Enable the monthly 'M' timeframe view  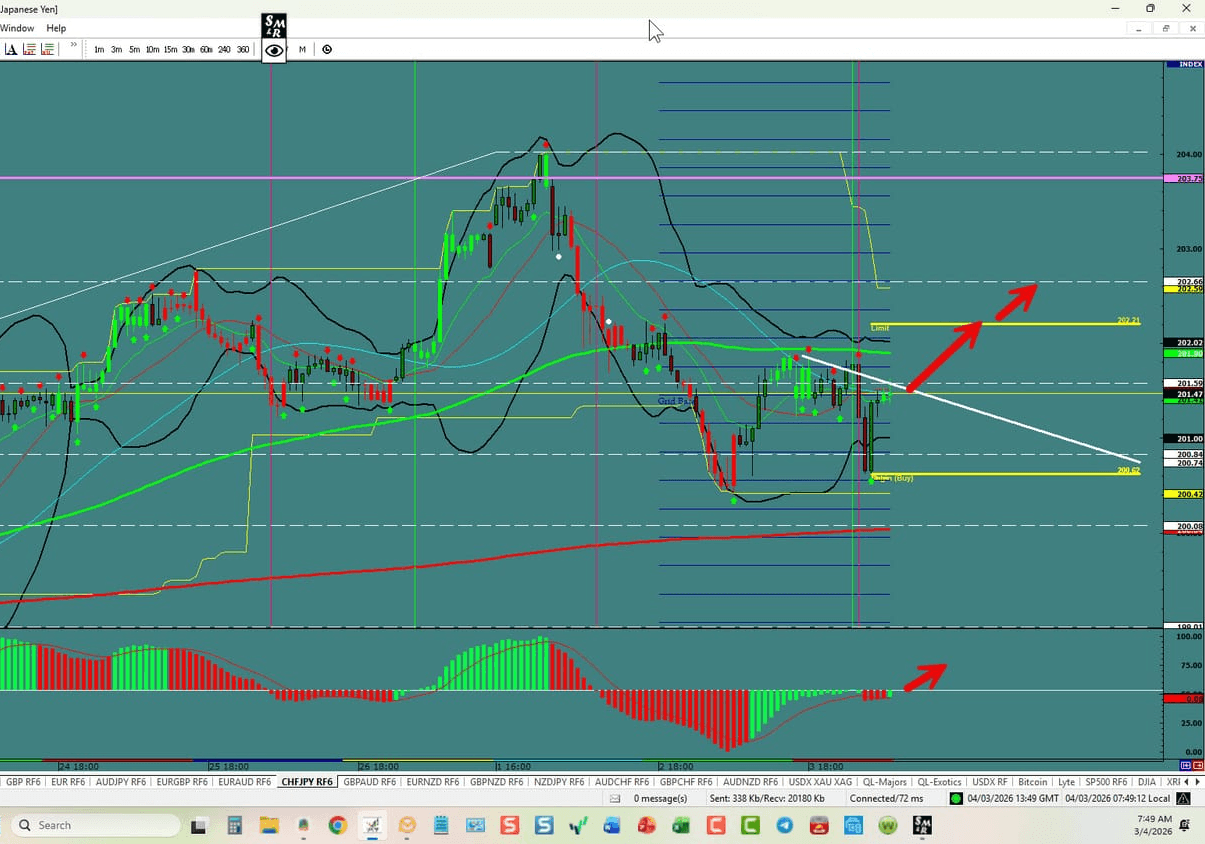point(302,49)
